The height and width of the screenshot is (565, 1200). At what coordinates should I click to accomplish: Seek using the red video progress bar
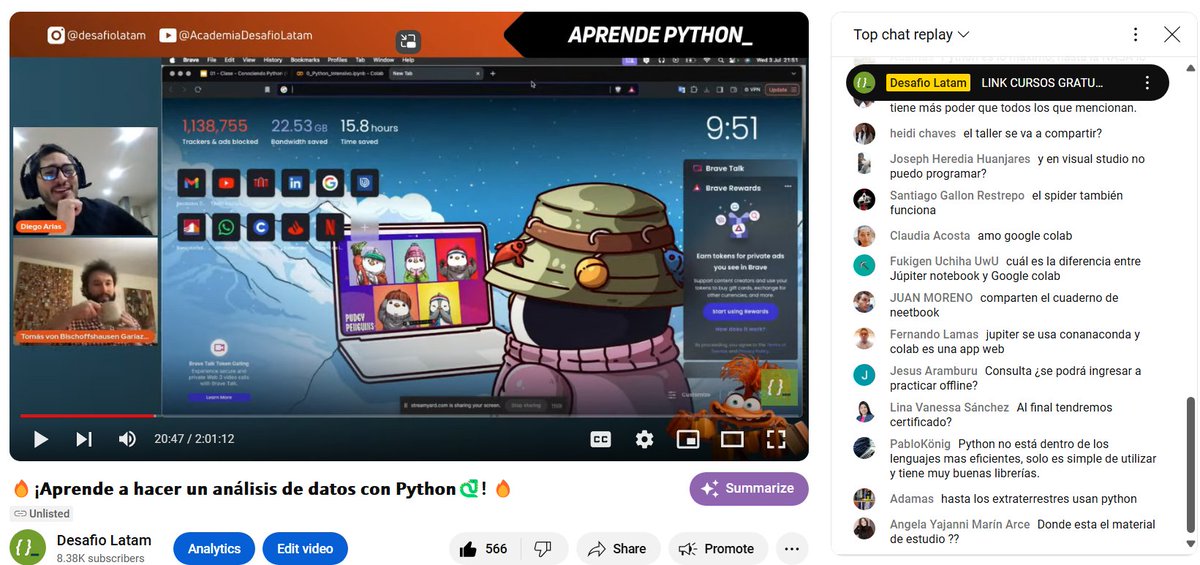click(x=408, y=416)
